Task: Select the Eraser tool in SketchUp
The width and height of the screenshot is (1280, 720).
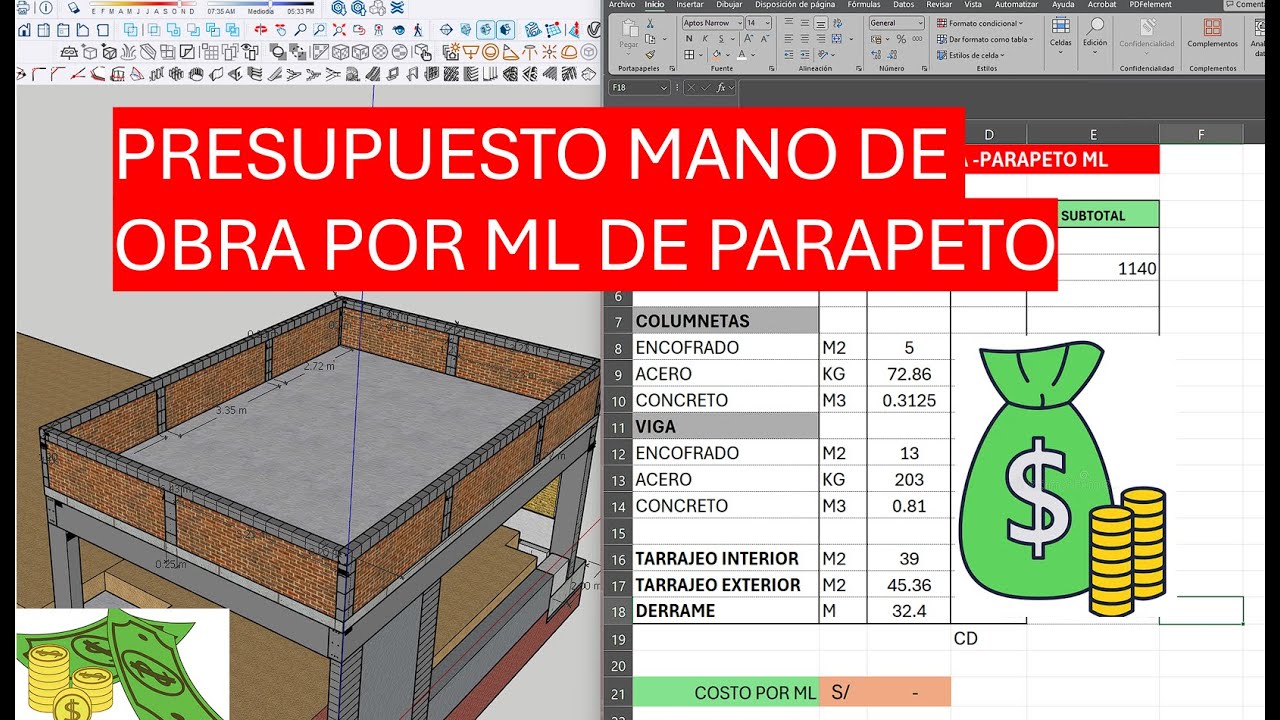Action: pos(74,7)
